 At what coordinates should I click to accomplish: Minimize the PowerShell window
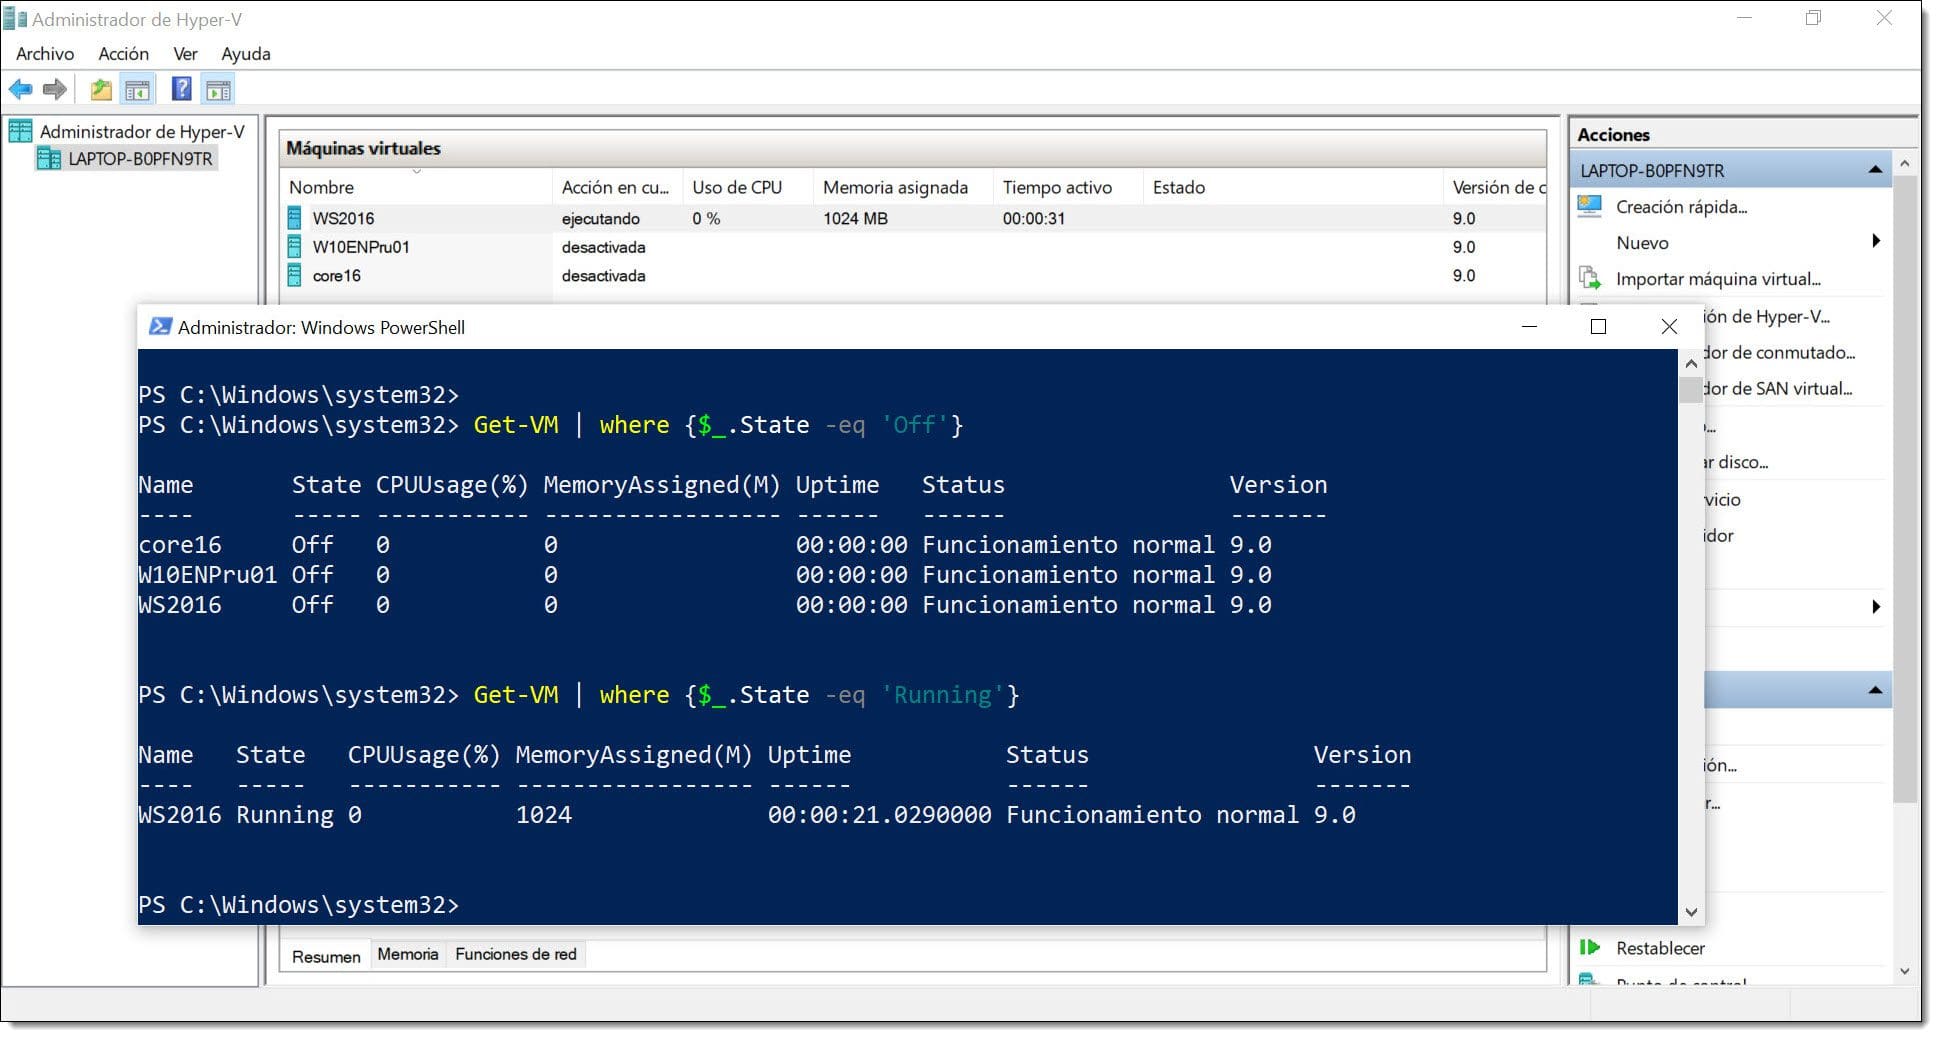(x=1529, y=327)
